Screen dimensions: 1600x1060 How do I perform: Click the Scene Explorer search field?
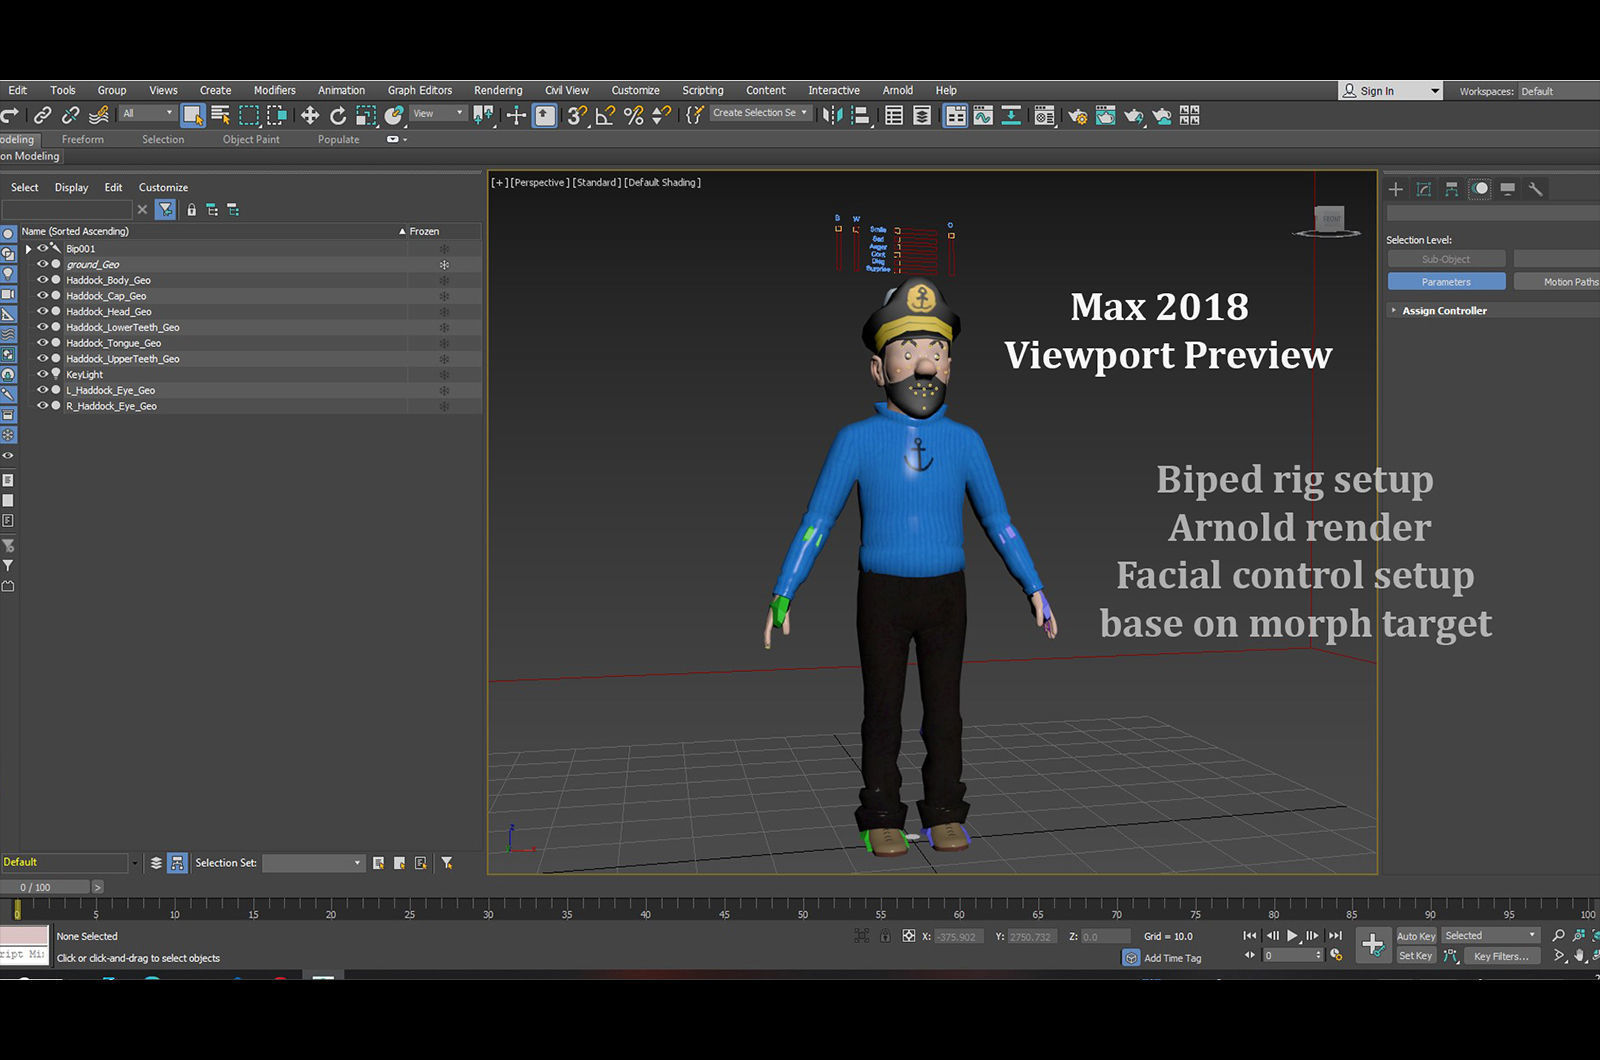point(67,210)
